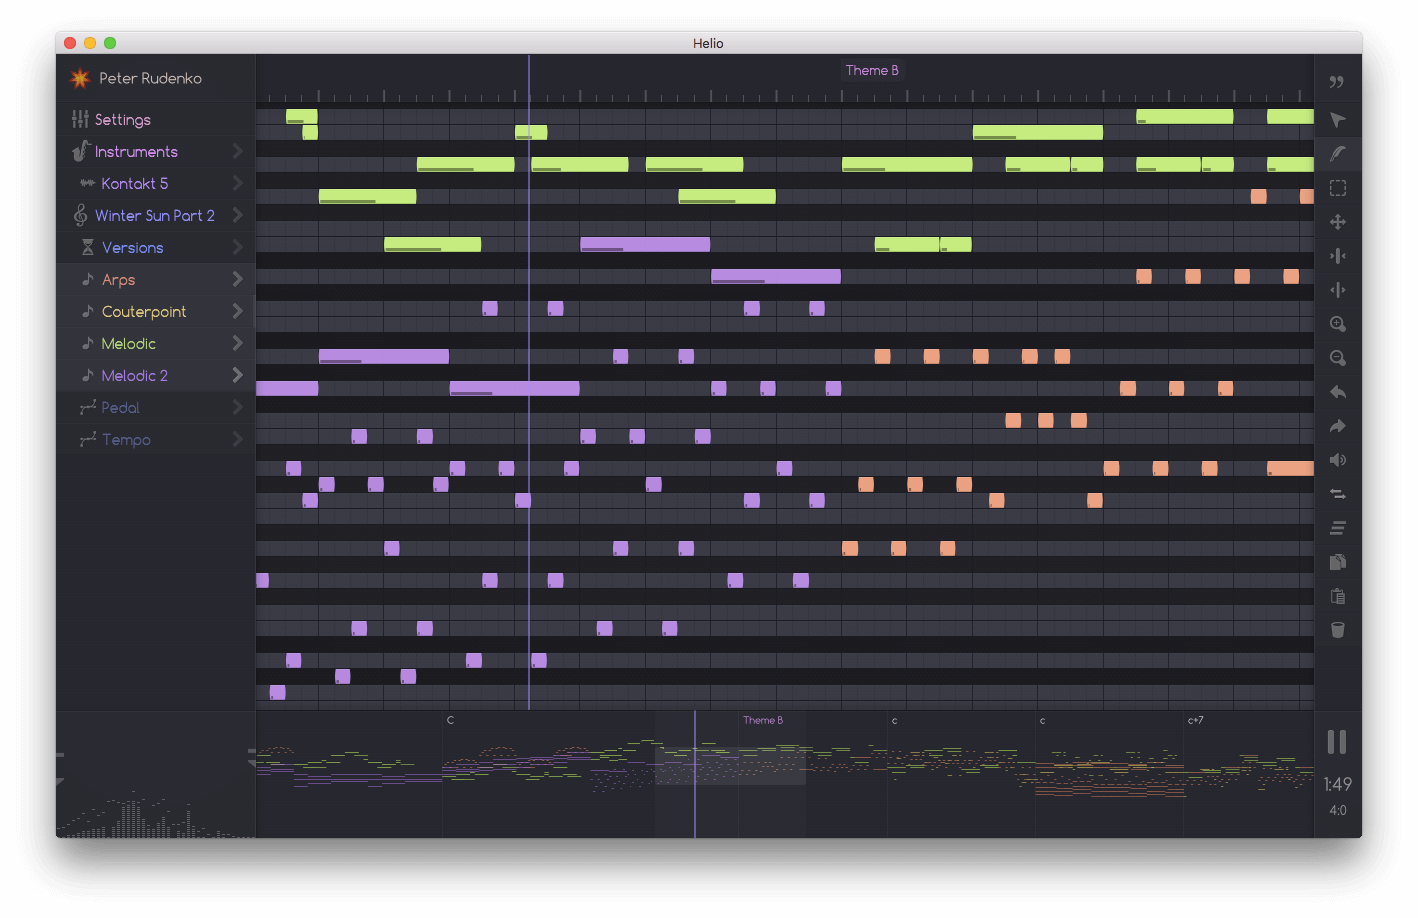
Task: Activate the four-arrow drag tool
Action: (x=1337, y=222)
